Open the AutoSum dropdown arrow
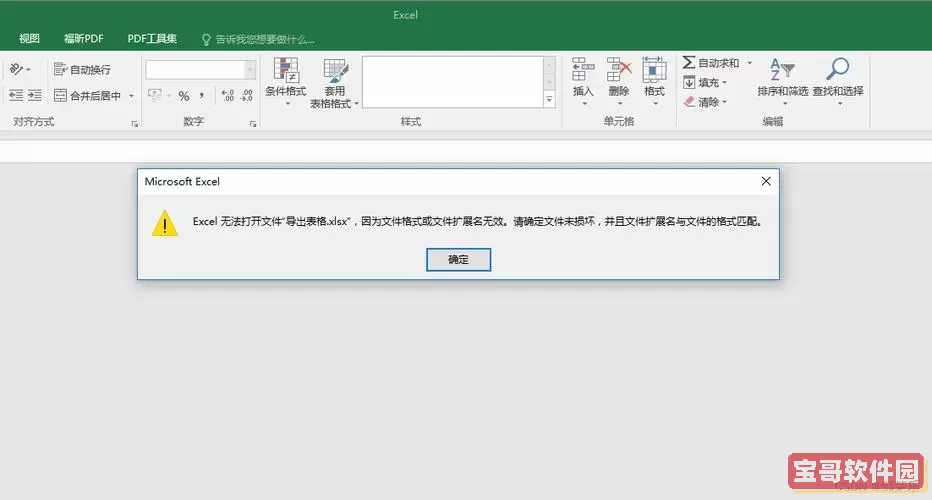This screenshot has width=932, height=500. 750,62
